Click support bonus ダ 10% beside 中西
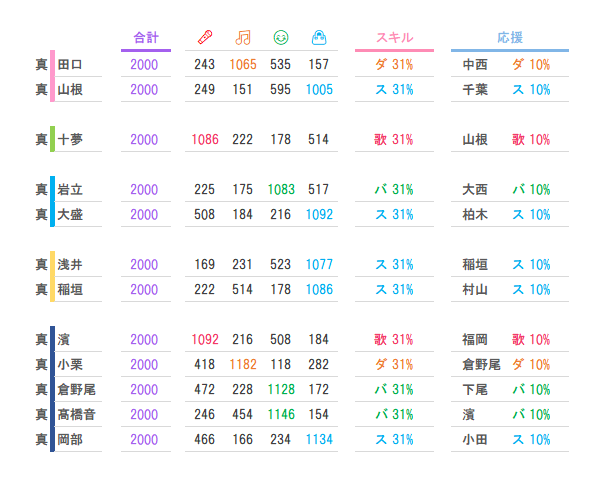The width and height of the screenshot is (601, 477). coord(531,64)
